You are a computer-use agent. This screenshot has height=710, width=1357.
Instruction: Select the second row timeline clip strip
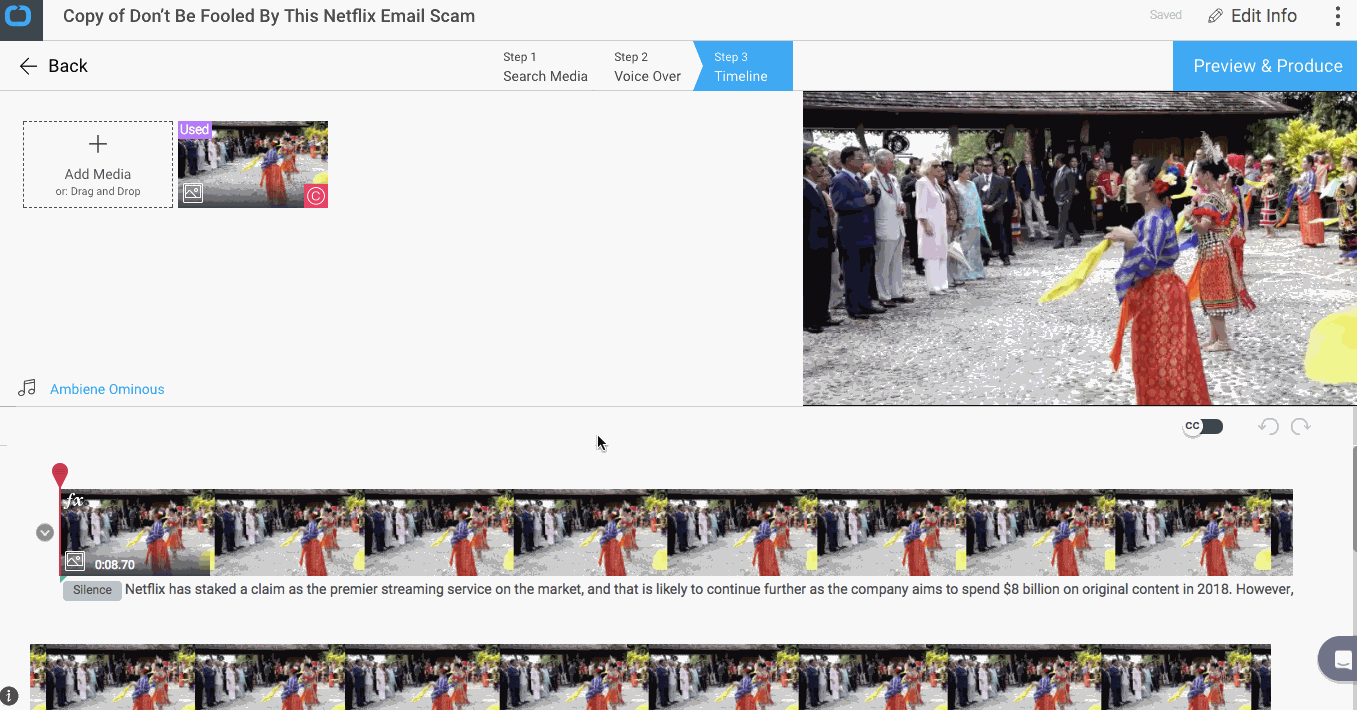[650, 677]
